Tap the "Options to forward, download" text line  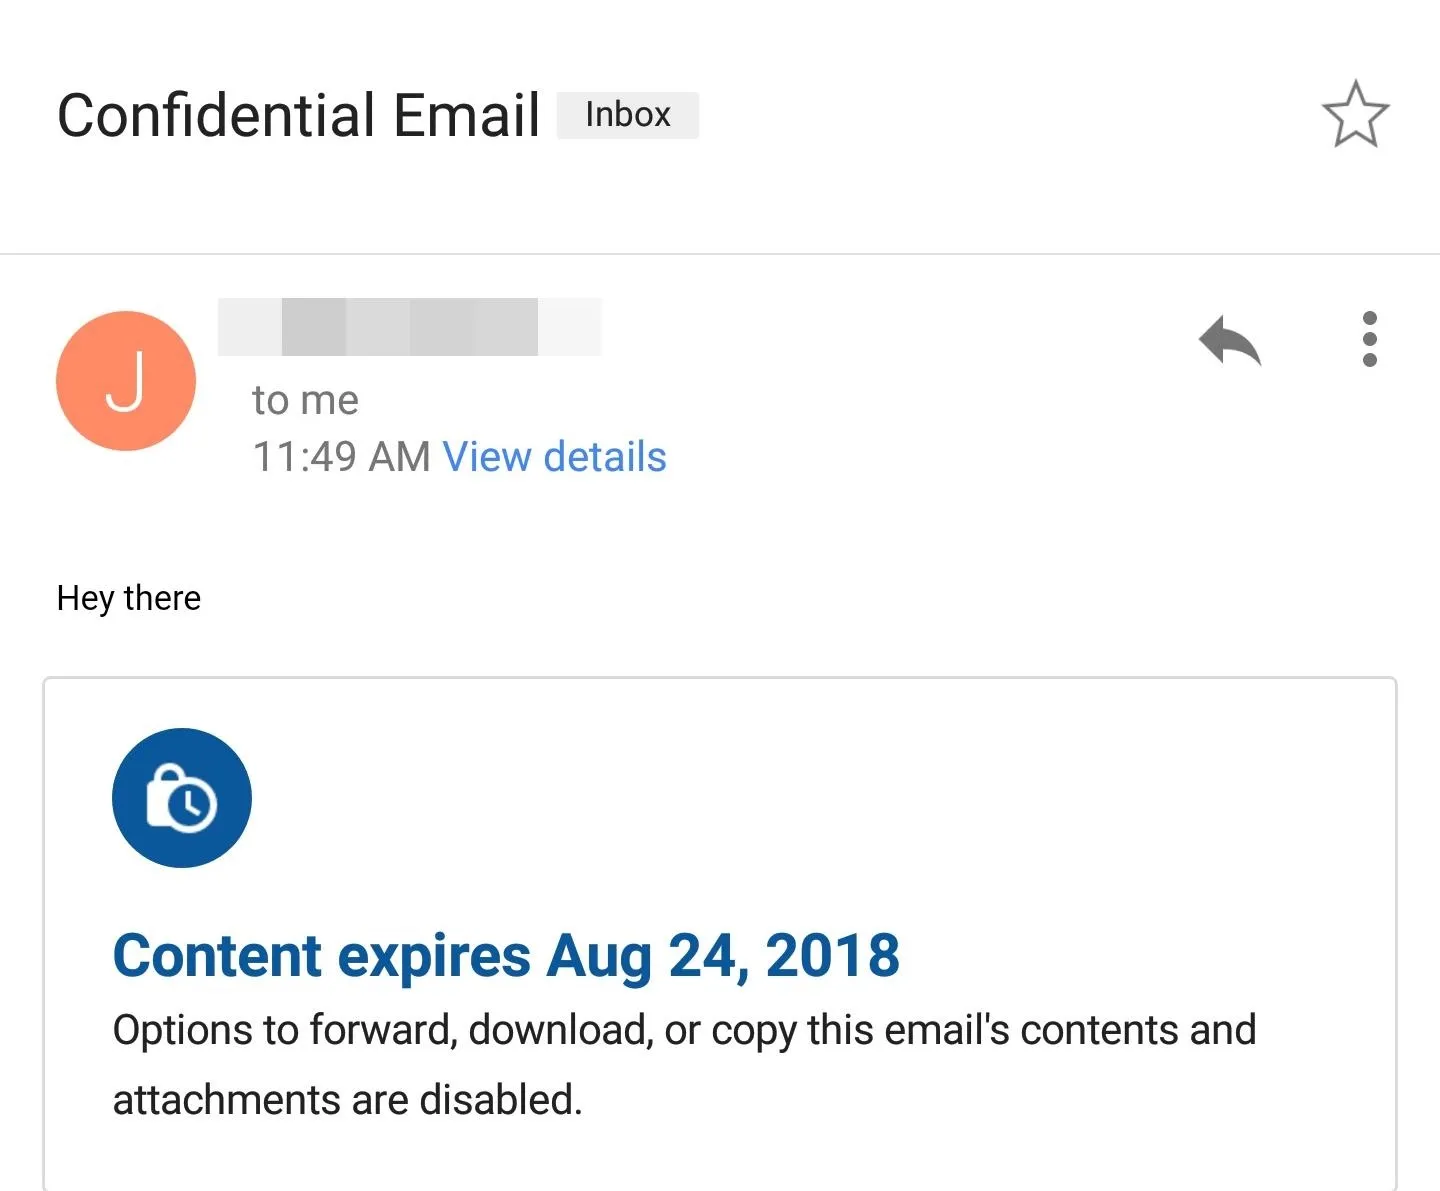684,1031
